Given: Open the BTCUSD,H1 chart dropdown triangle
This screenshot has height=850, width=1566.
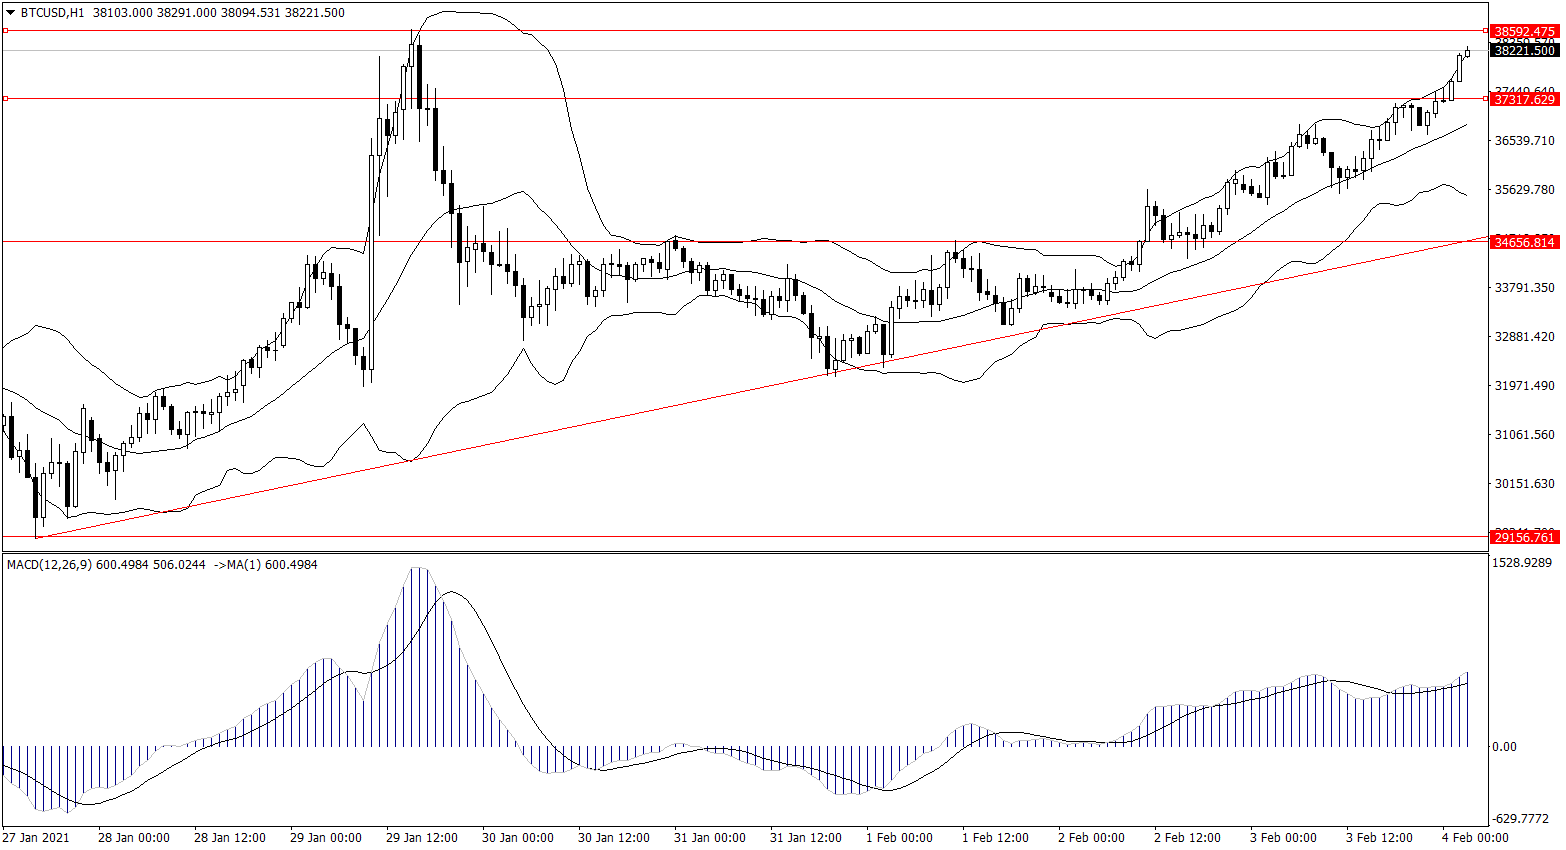Looking at the screenshot, I should pyautogui.click(x=11, y=13).
